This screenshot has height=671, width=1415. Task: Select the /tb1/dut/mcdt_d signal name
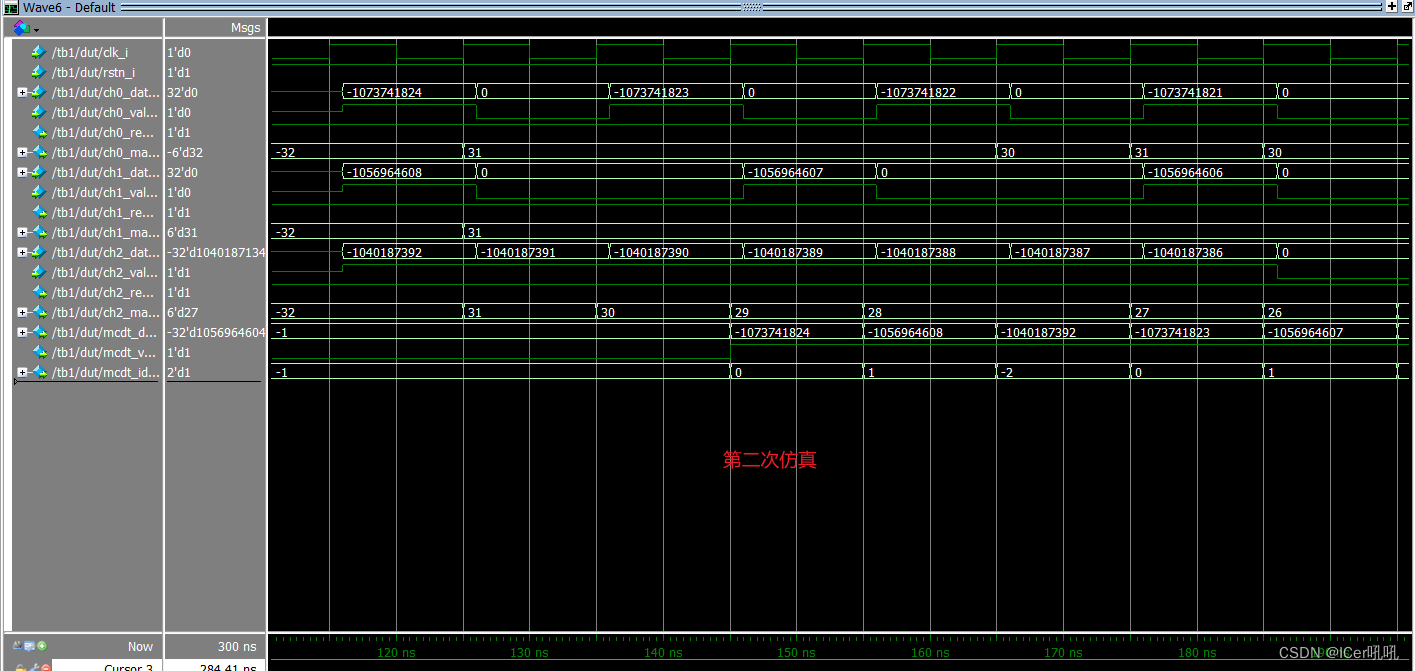coord(105,332)
